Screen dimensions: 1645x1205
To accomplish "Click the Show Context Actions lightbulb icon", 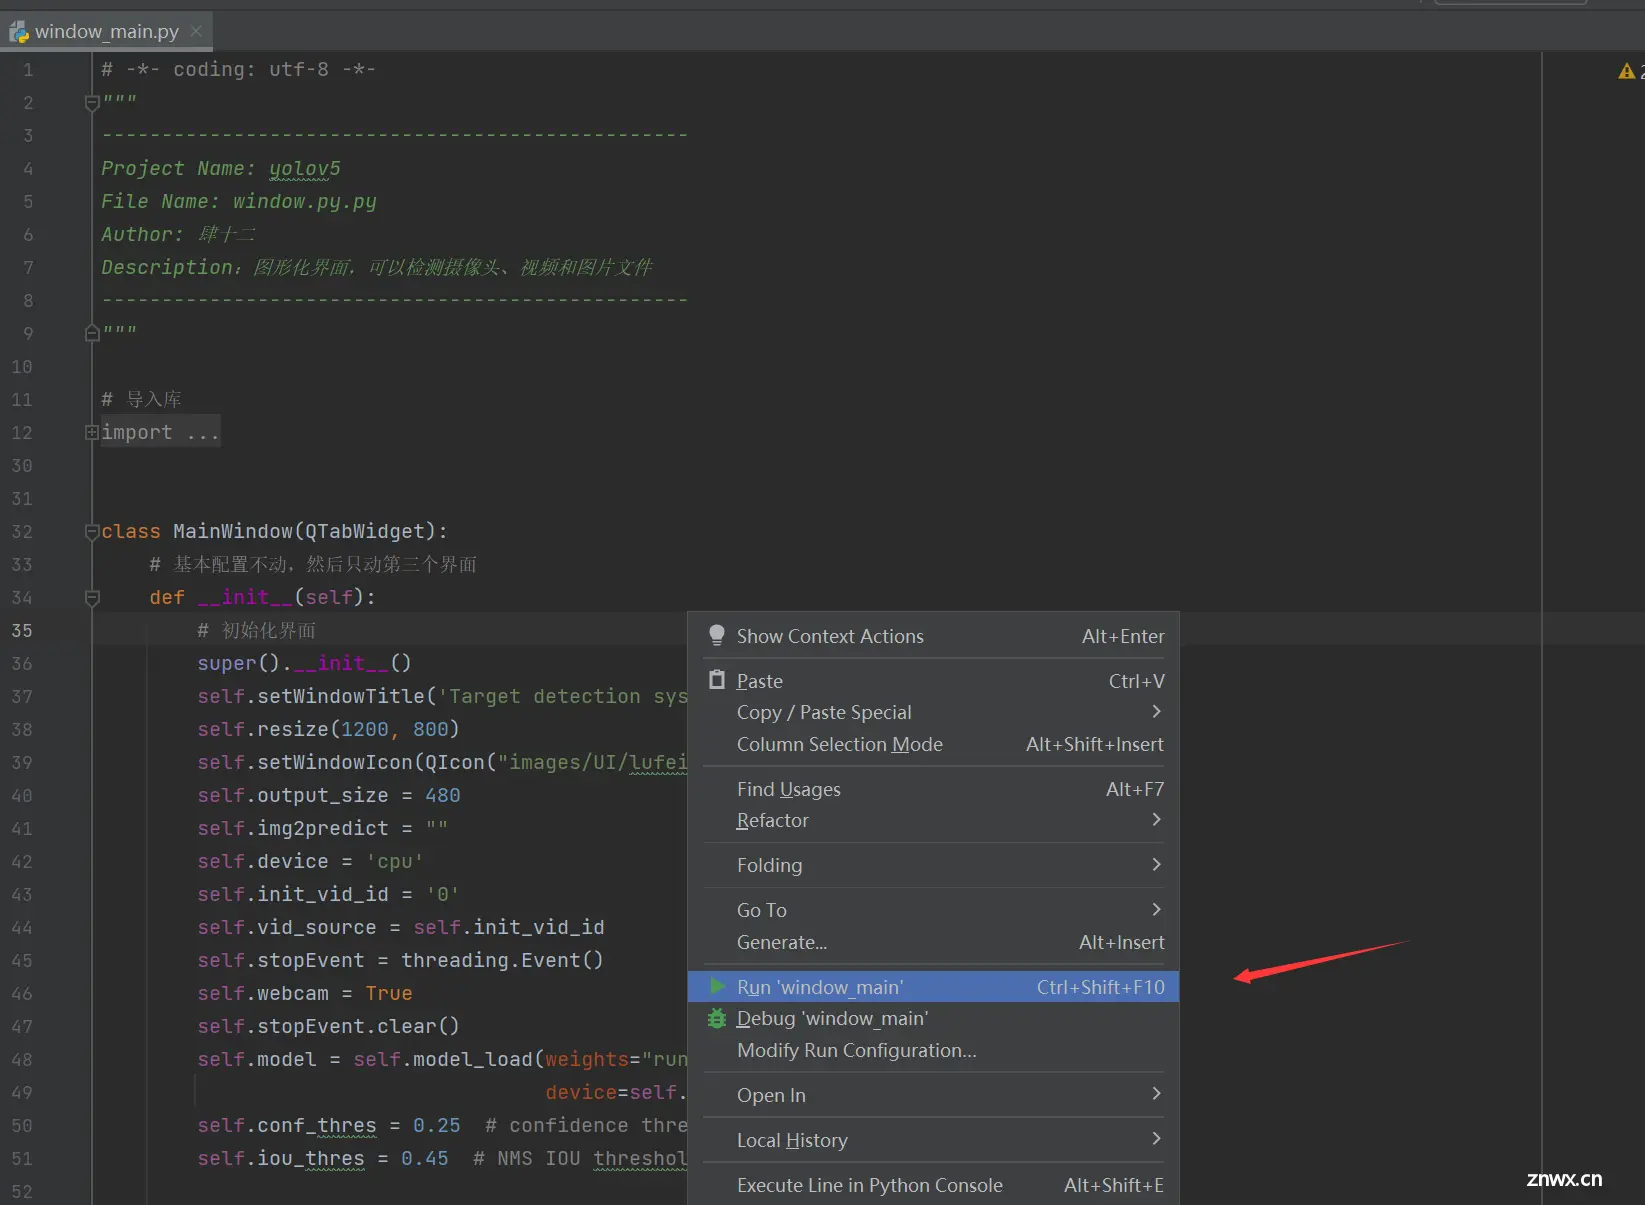I will [717, 636].
